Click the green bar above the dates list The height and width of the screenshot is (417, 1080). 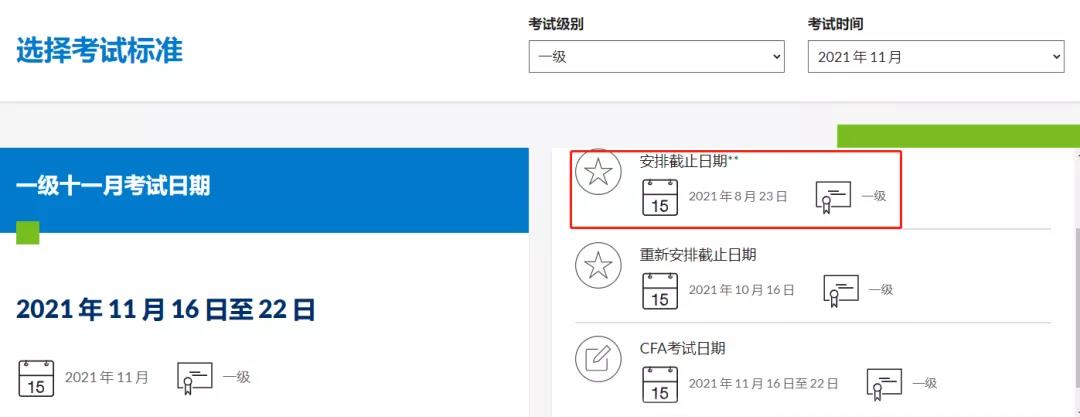click(958, 136)
